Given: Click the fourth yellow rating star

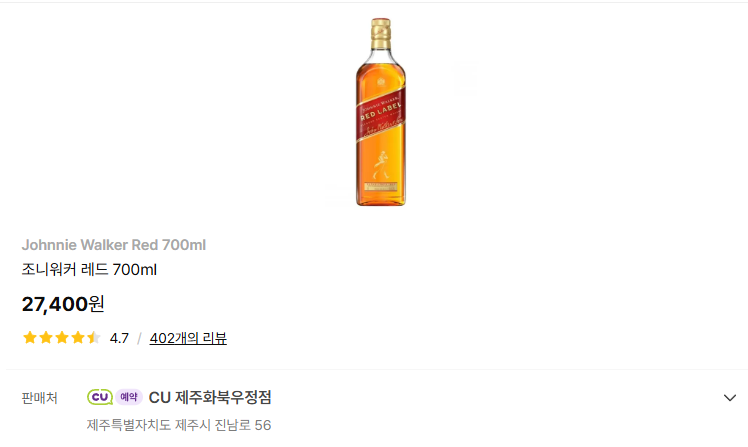Looking at the screenshot, I should point(78,338).
